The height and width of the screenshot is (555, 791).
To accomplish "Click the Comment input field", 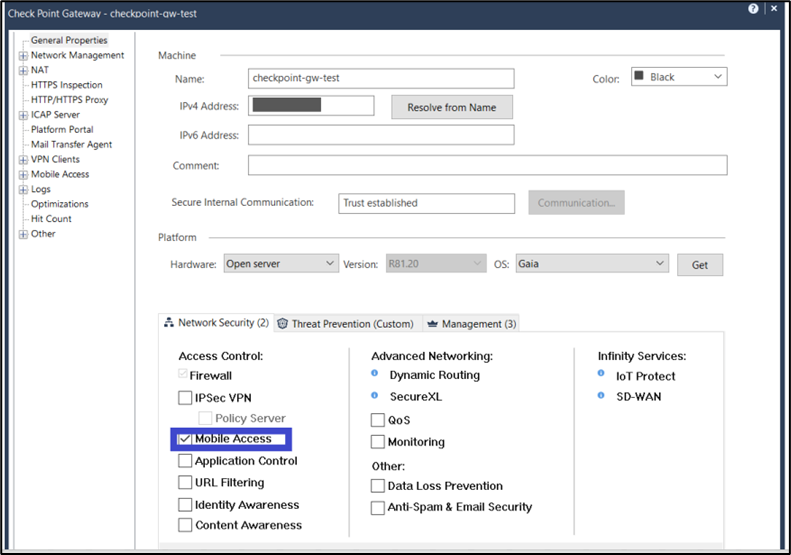I will coord(487,165).
